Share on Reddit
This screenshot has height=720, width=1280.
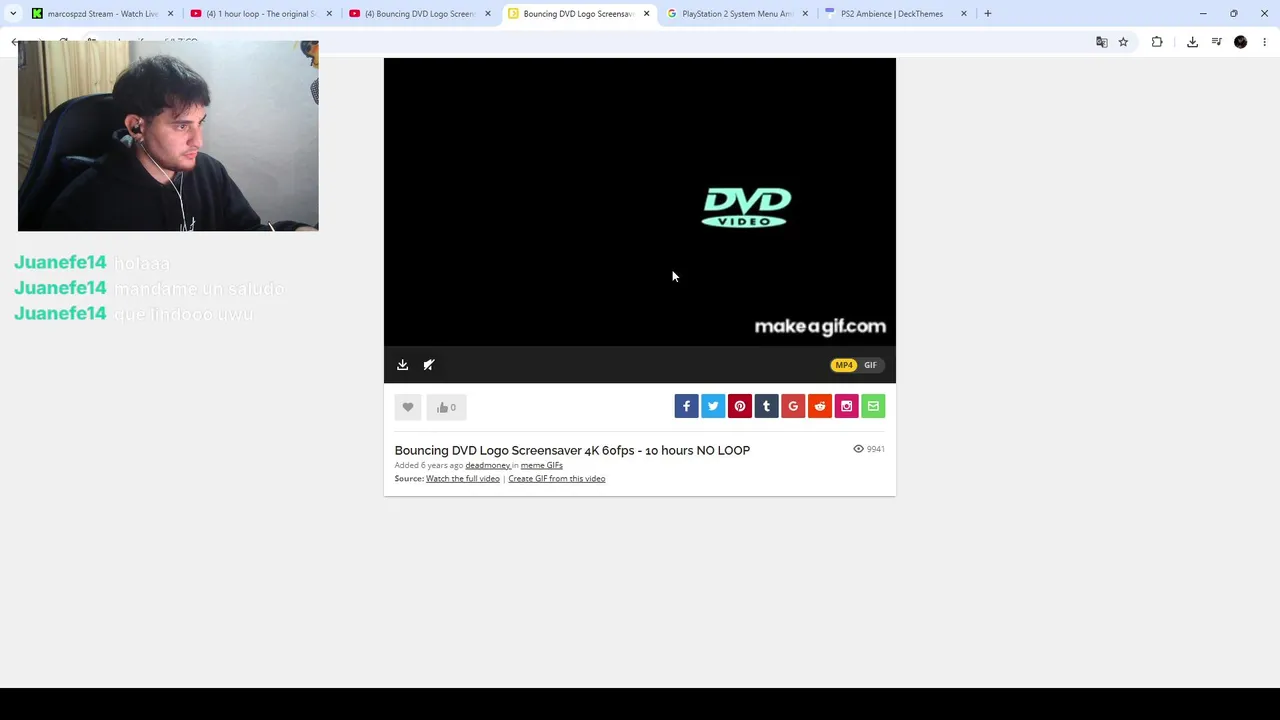point(820,406)
